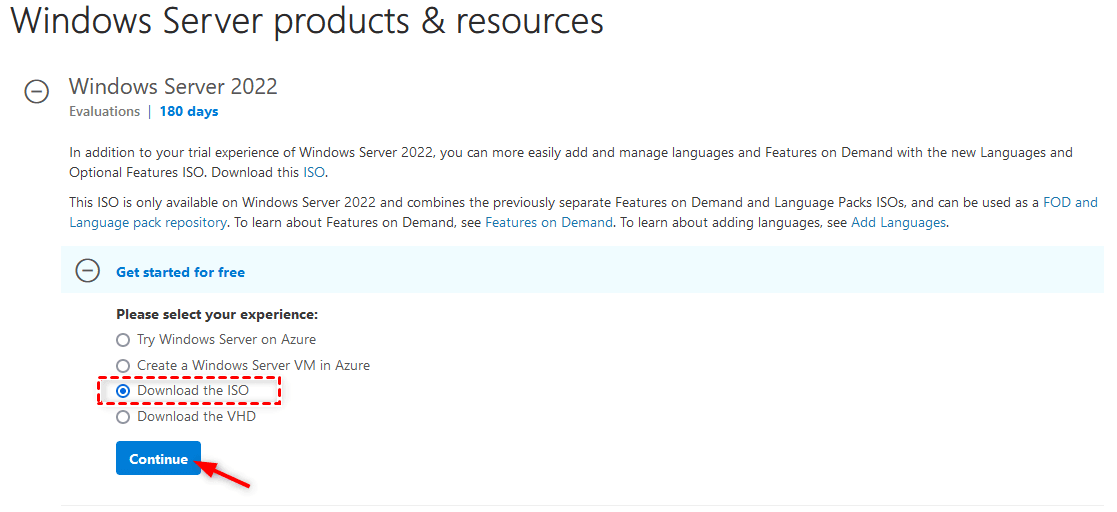Click the 'Windows Server 2022' section heading
This screenshot has height=512, width=1117.
(x=173, y=87)
